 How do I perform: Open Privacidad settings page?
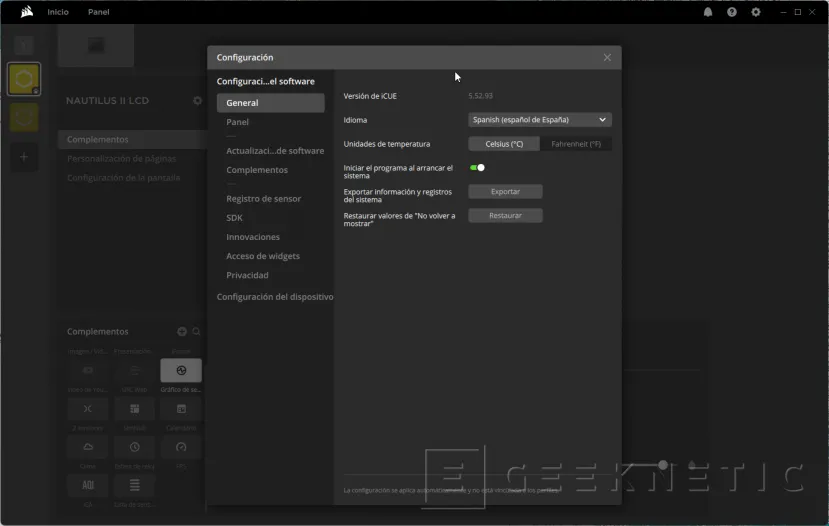247,275
